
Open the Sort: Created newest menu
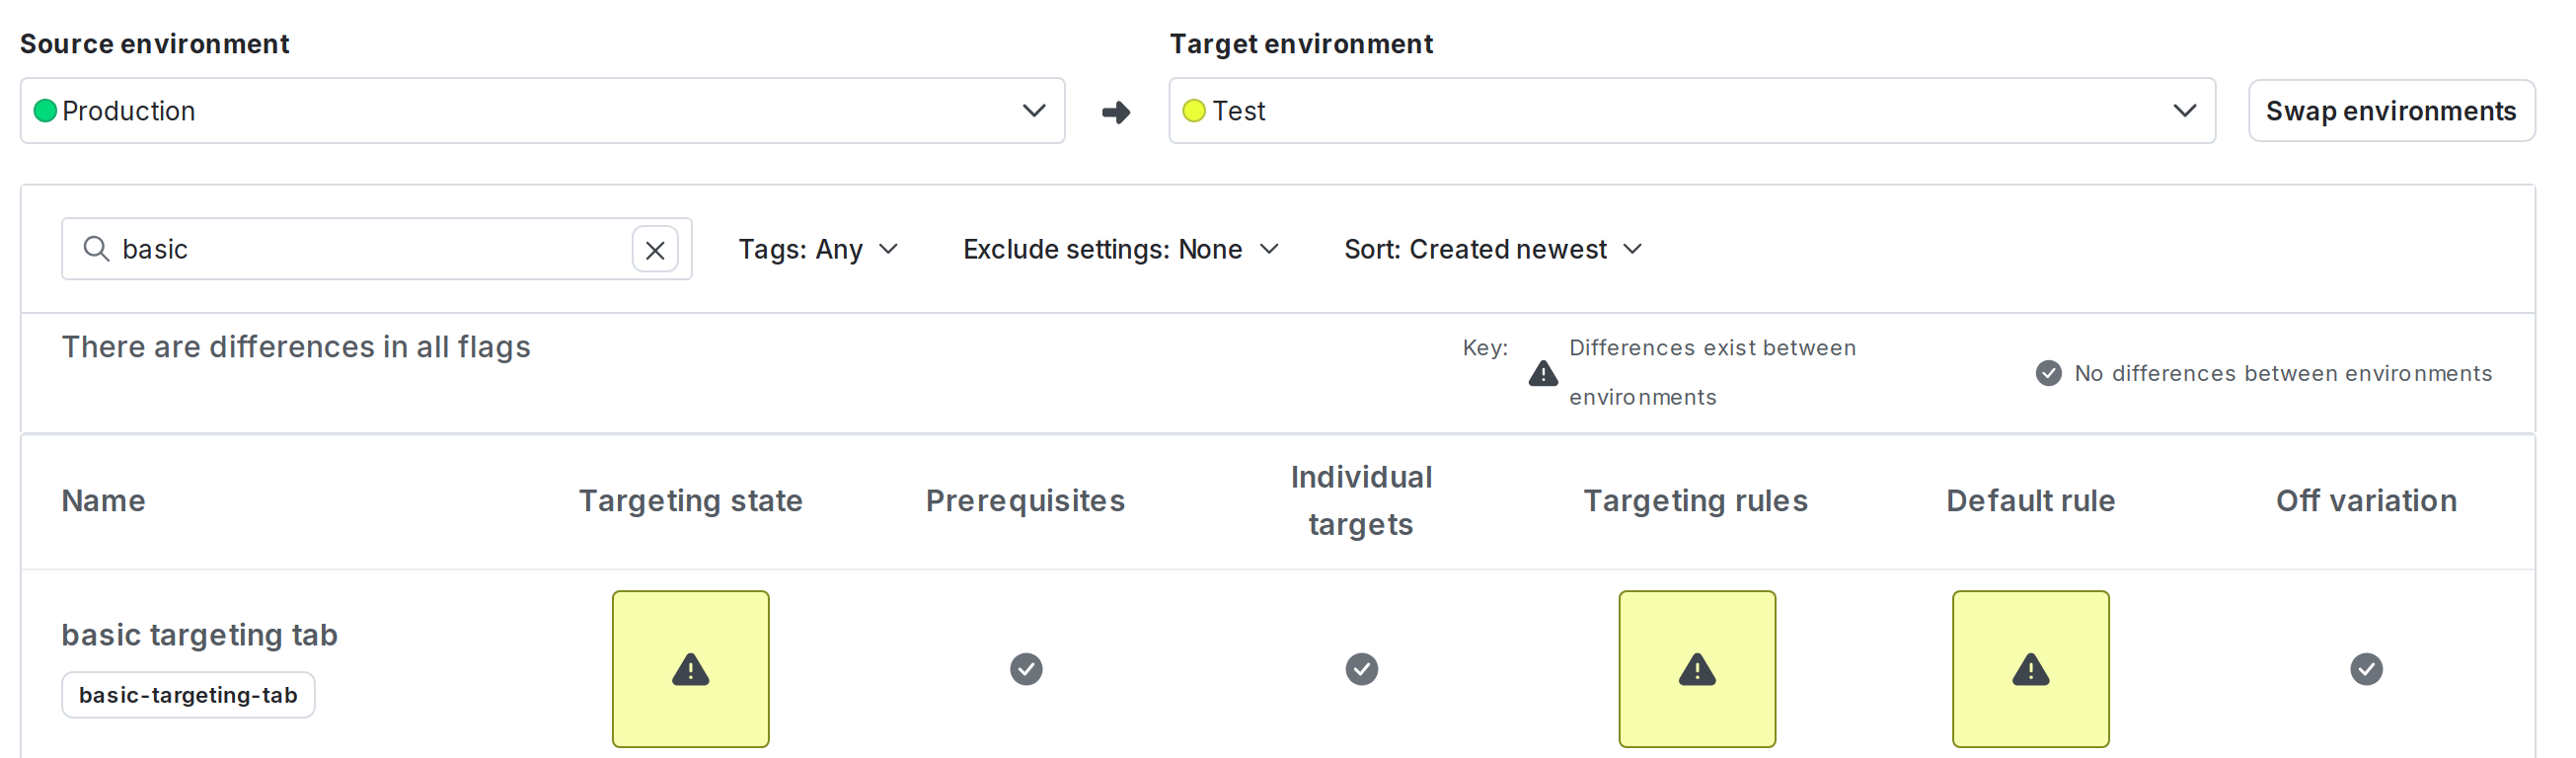pos(1492,250)
